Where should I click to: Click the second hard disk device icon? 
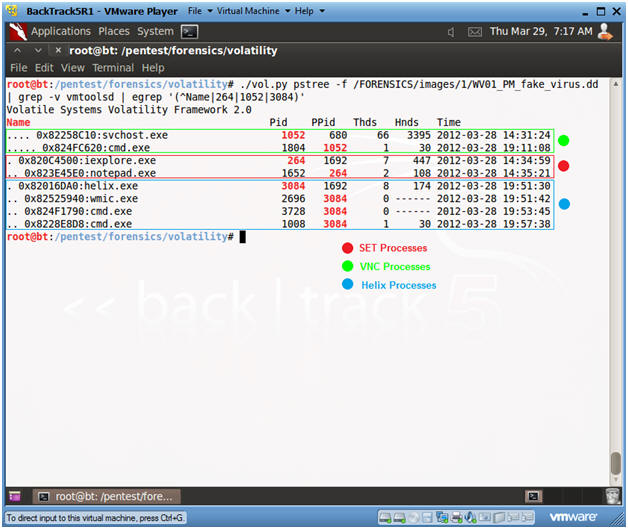(399, 518)
